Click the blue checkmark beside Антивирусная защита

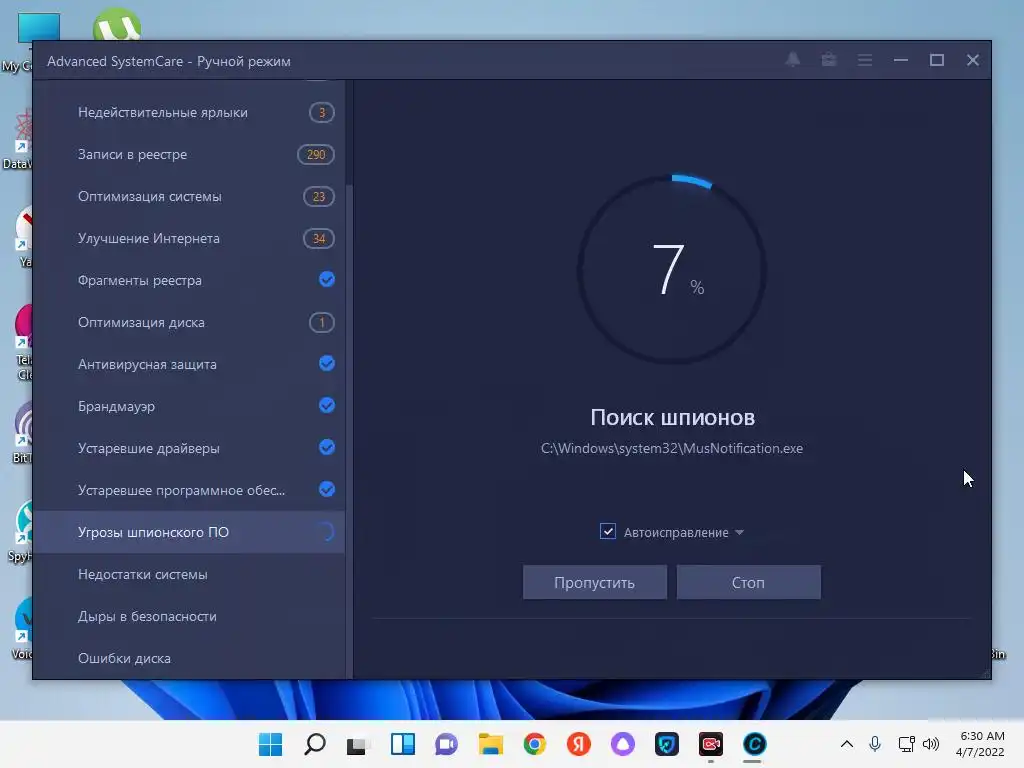click(x=327, y=363)
